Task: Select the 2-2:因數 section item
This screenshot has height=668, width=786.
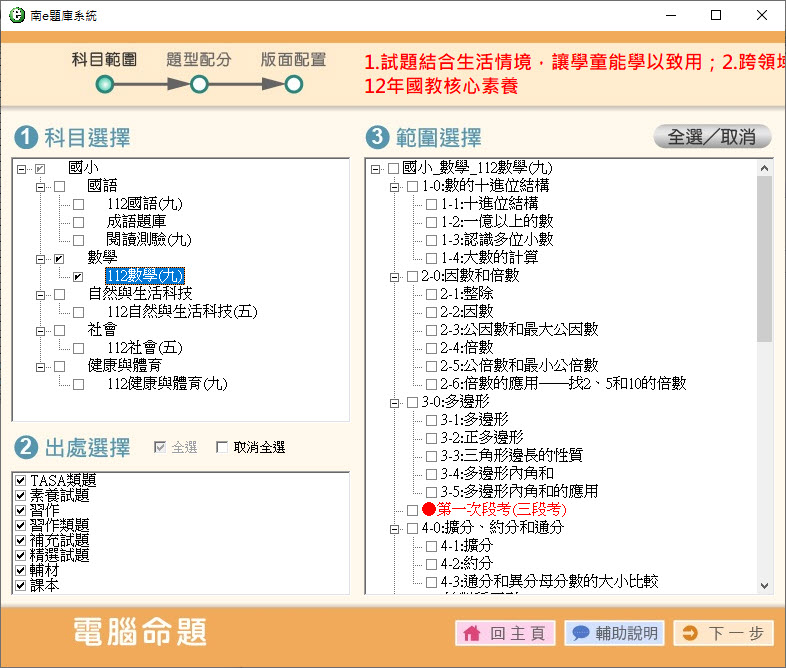Action: click(466, 312)
